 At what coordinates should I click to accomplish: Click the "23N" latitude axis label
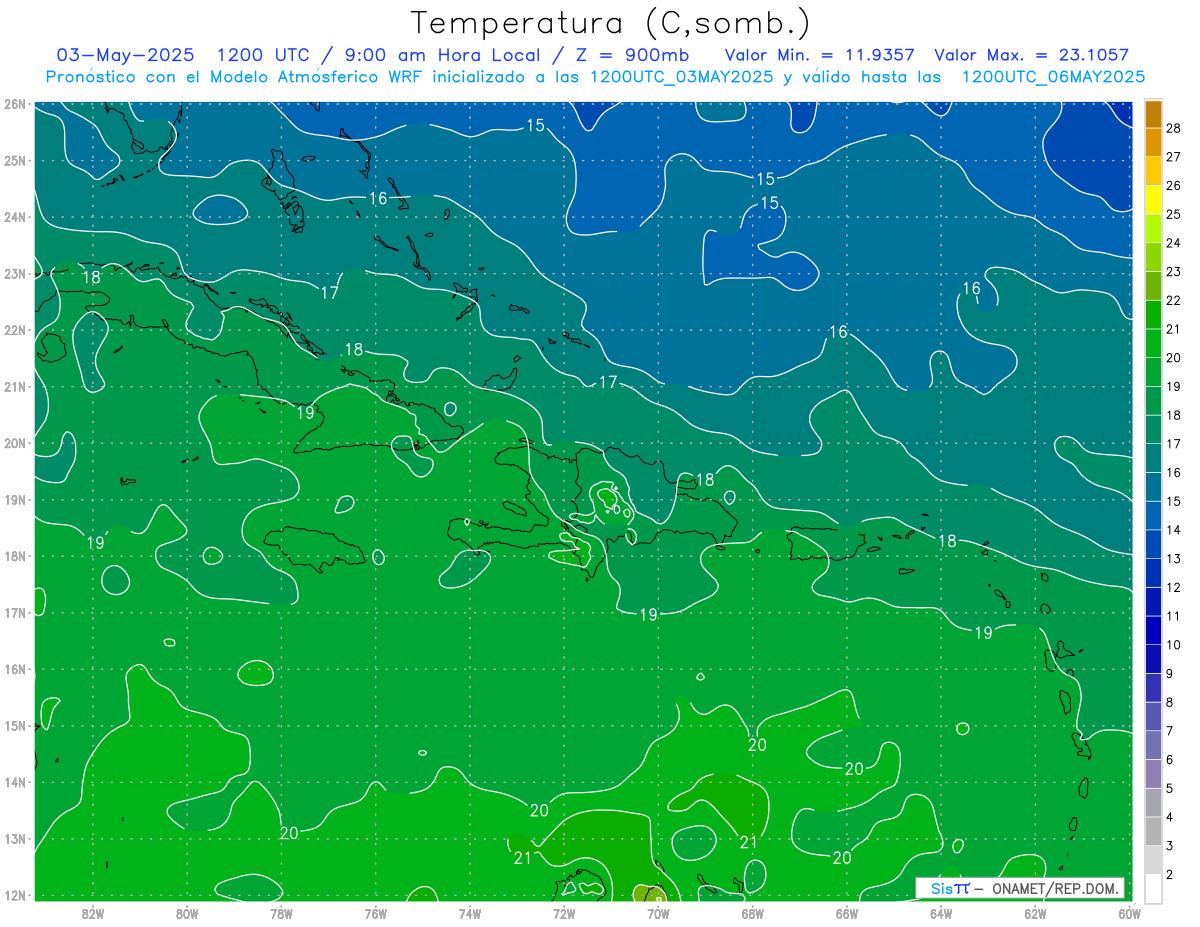tap(15, 273)
